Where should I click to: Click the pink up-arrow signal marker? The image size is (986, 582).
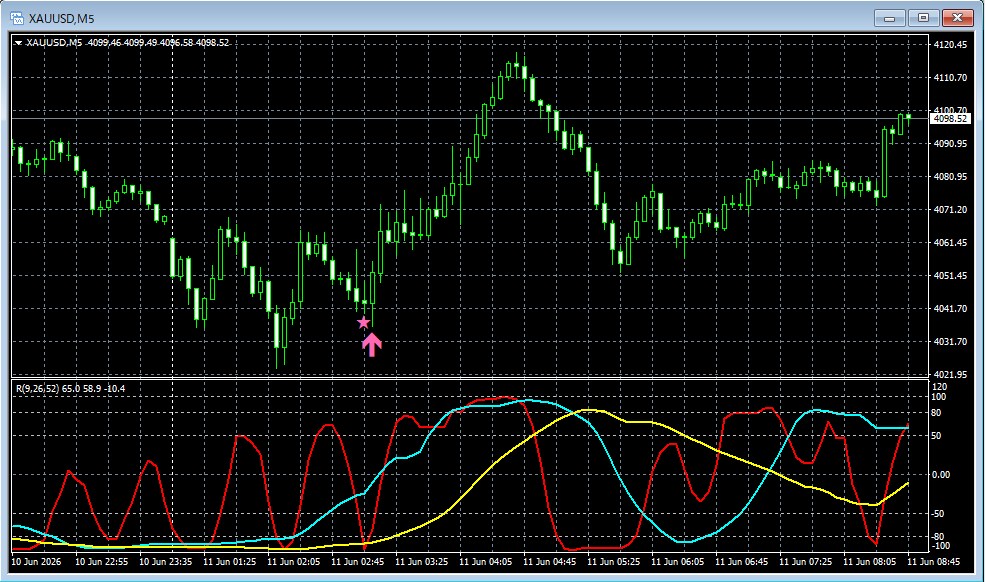click(x=372, y=345)
